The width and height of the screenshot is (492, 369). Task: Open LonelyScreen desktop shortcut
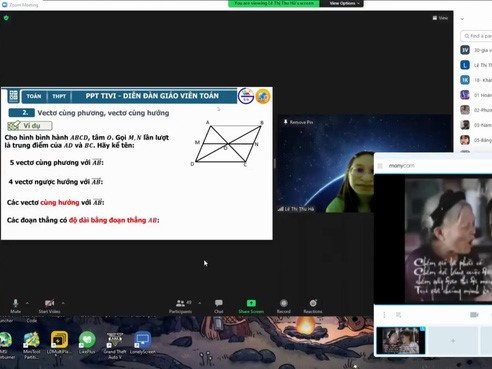point(142,343)
